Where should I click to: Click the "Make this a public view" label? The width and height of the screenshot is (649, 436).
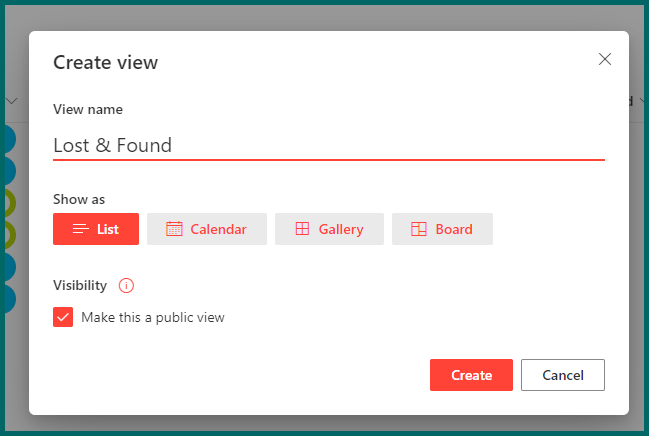click(153, 317)
